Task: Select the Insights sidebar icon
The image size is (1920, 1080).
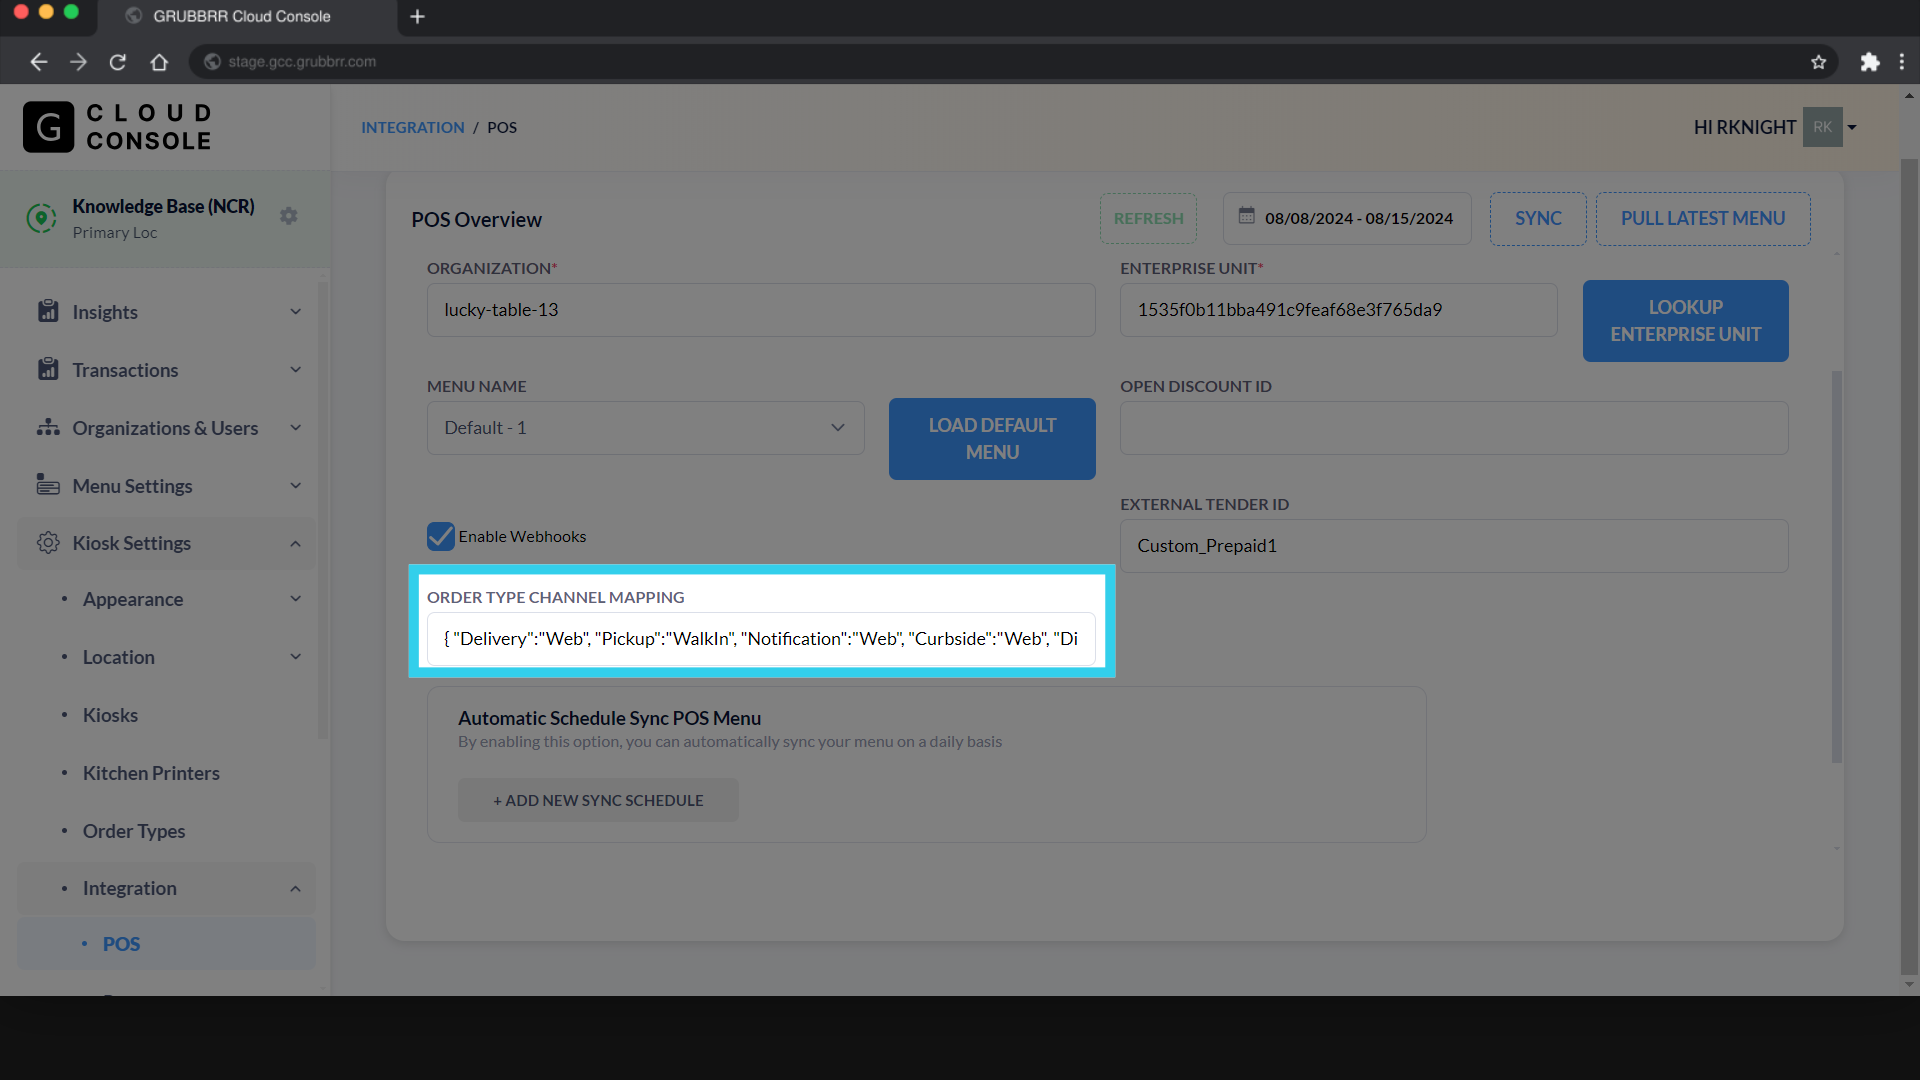Action: [x=48, y=311]
